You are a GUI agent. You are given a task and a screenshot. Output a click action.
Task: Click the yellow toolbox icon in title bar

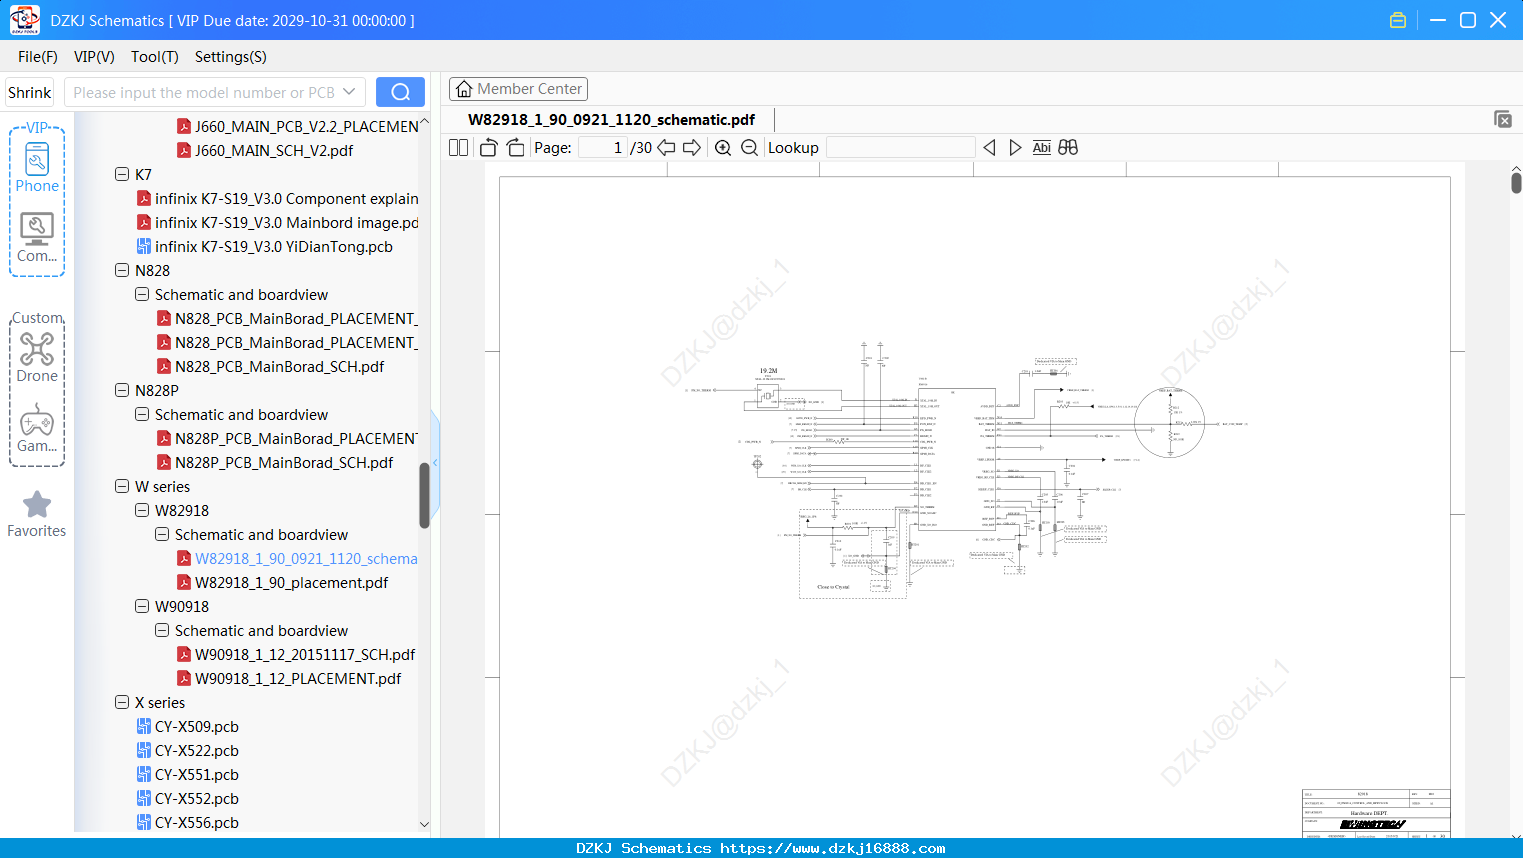point(1398,20)
